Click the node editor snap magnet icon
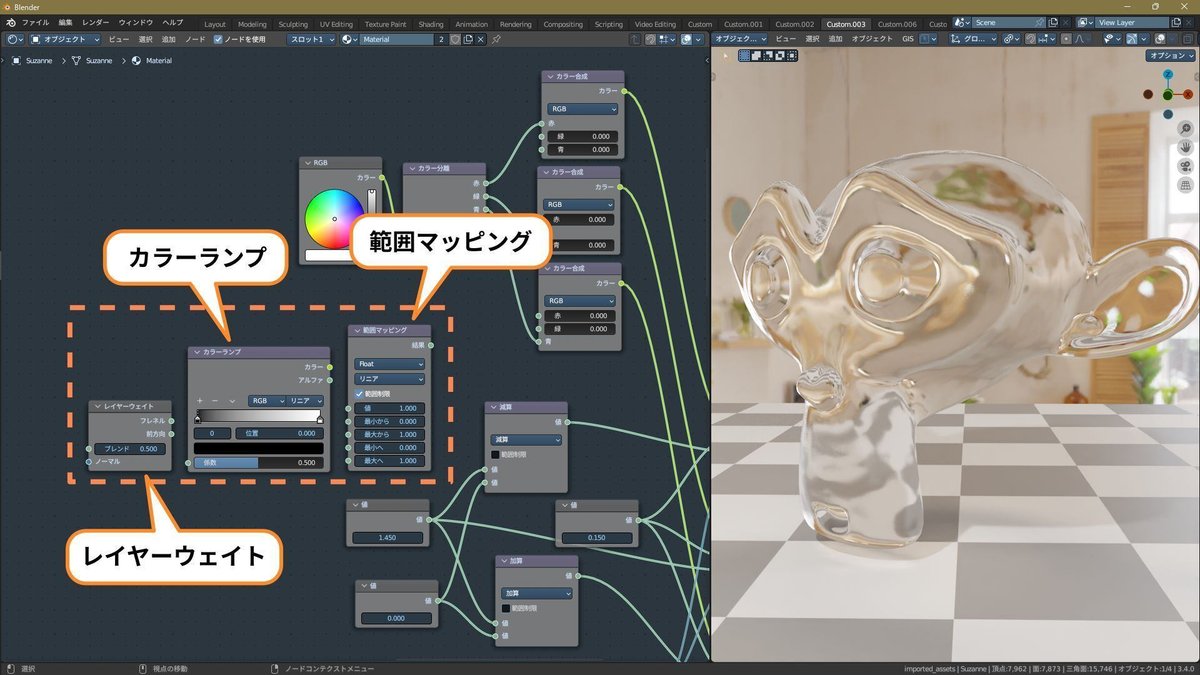1200x675 pixels. click(x=651, y=39)
